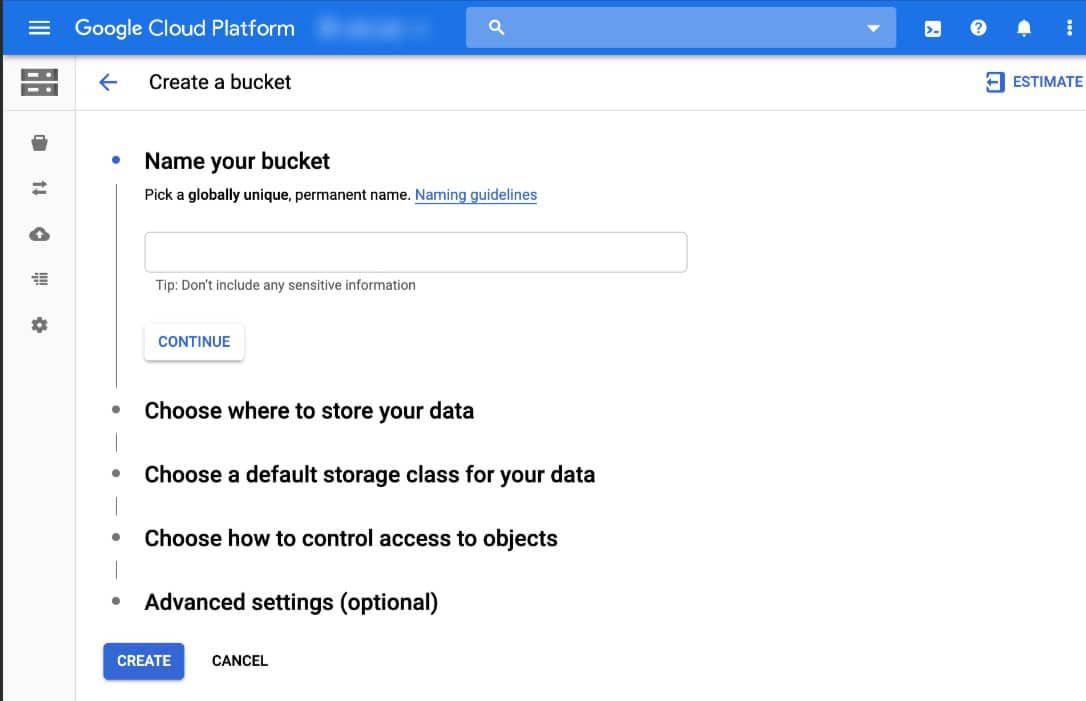Open Storage Settings via the gear icon
1086x701 pixels.
click(x=39, y=324)
